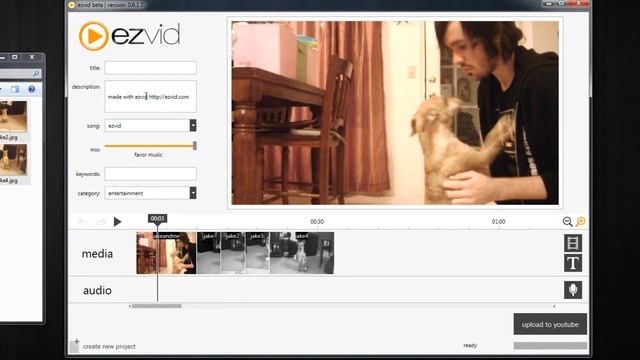The image size is (640, 360).
Task: Click the create new project link
Action: click(109, 346)
